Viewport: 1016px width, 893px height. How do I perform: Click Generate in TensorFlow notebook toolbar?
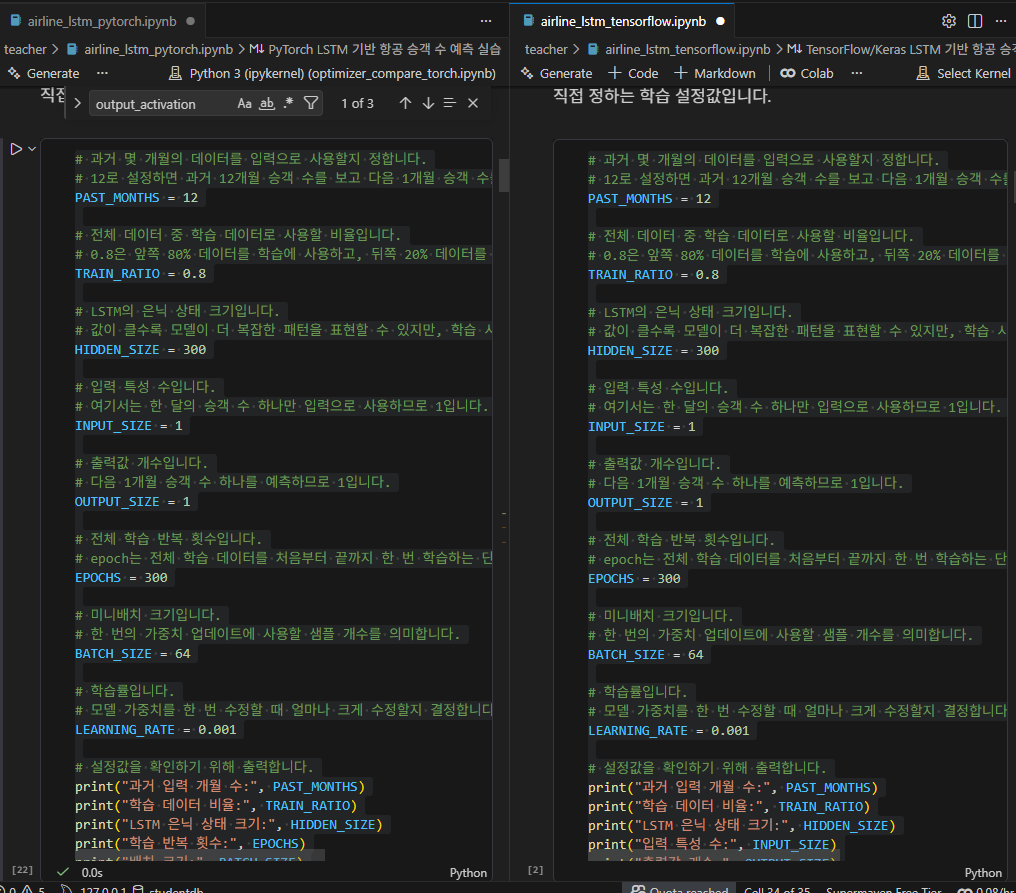pyautogui.click(x=557, y=73)
